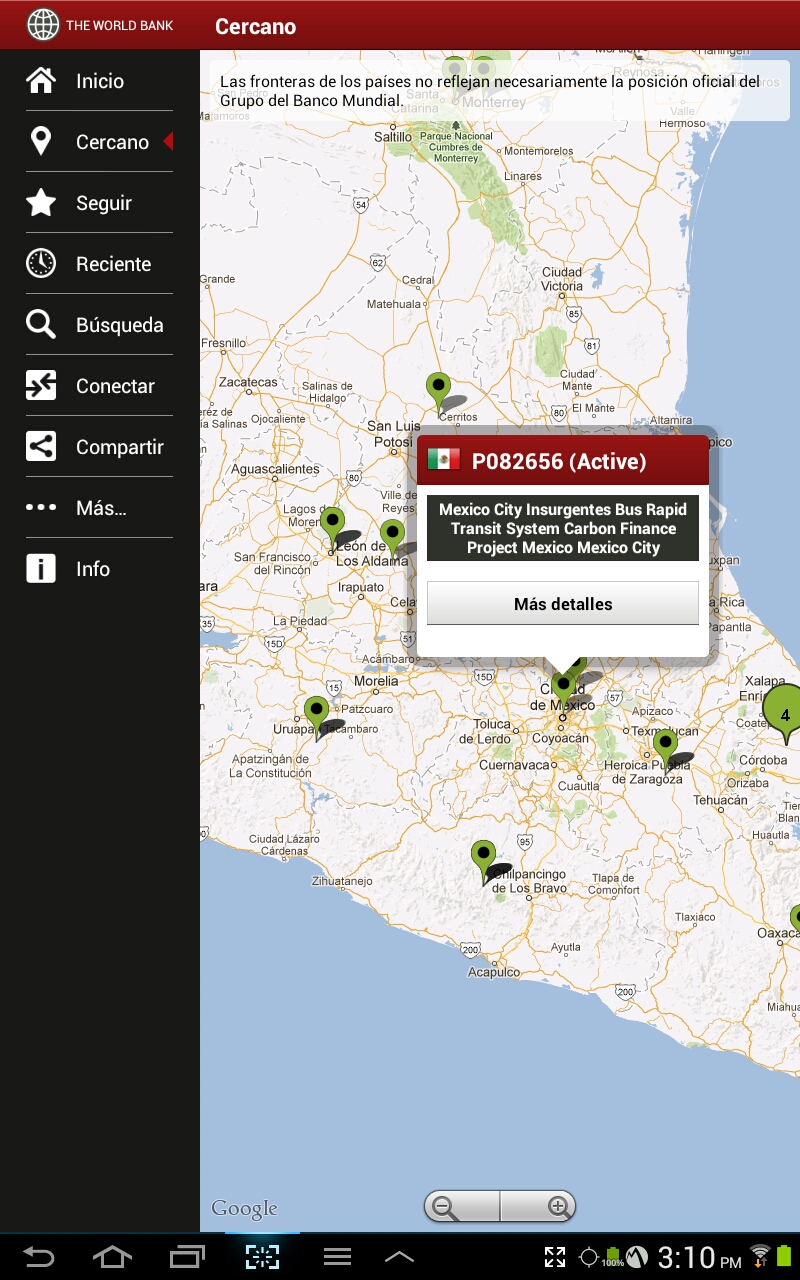
Task: Select the Cercano location pin icon
Action: 41,142
